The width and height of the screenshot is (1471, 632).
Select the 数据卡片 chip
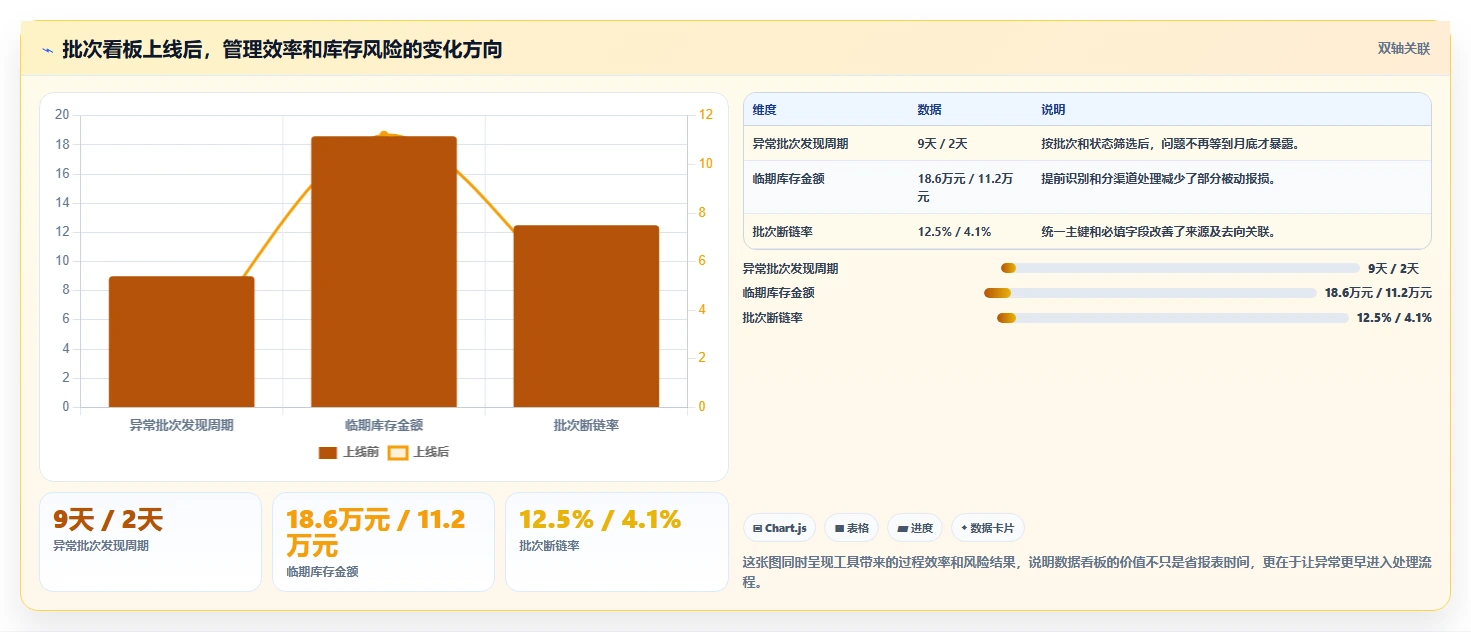(987, 528)
